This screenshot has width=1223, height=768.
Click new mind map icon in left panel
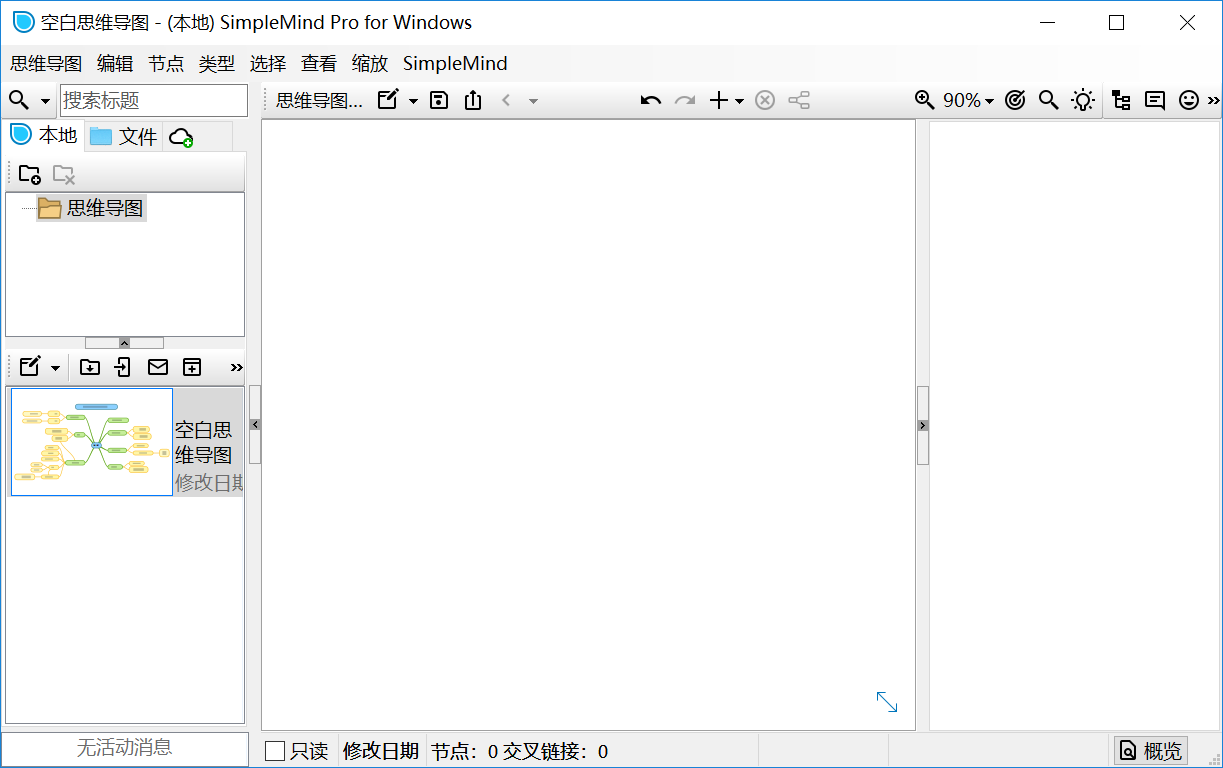point(30,367)
